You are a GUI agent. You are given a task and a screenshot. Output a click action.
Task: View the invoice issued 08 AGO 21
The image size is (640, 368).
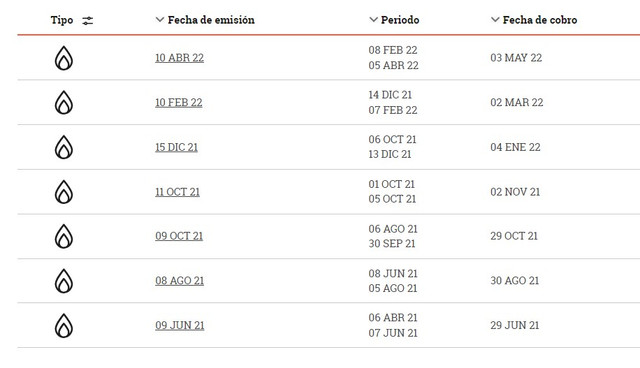[180, 281]
